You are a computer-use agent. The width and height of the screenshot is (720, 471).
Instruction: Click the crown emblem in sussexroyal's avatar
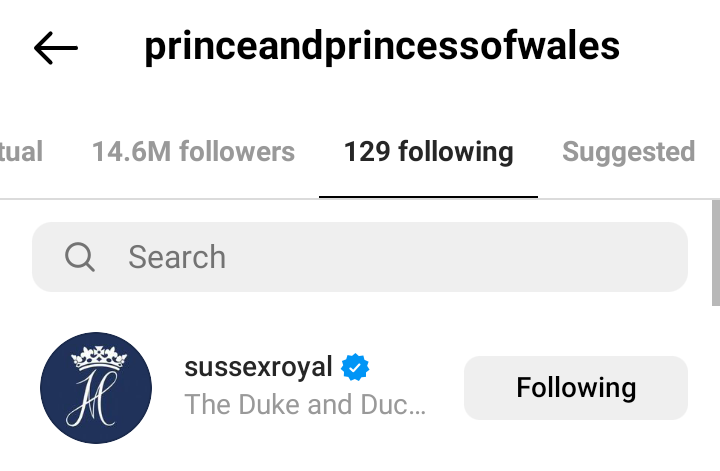(96, 358)
